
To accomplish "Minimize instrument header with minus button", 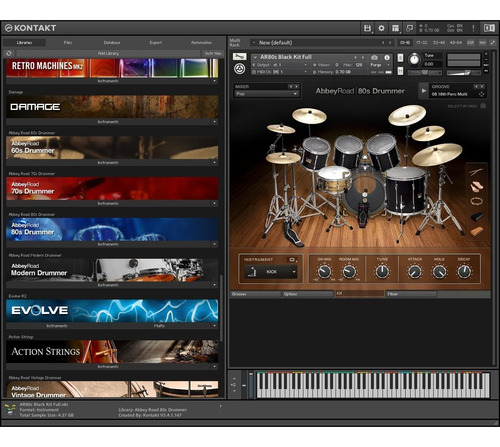I will pyautogui.click(x=486, y=59).
